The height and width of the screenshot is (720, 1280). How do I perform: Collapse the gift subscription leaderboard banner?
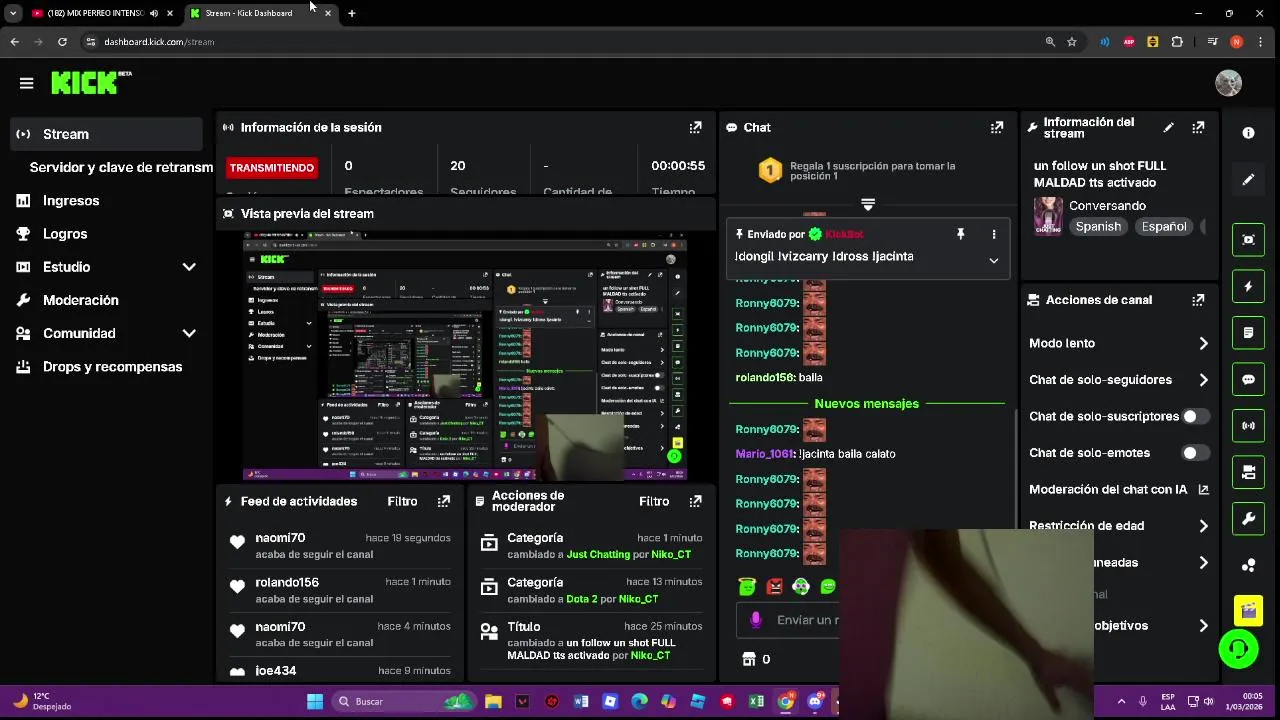coord(868,204)
